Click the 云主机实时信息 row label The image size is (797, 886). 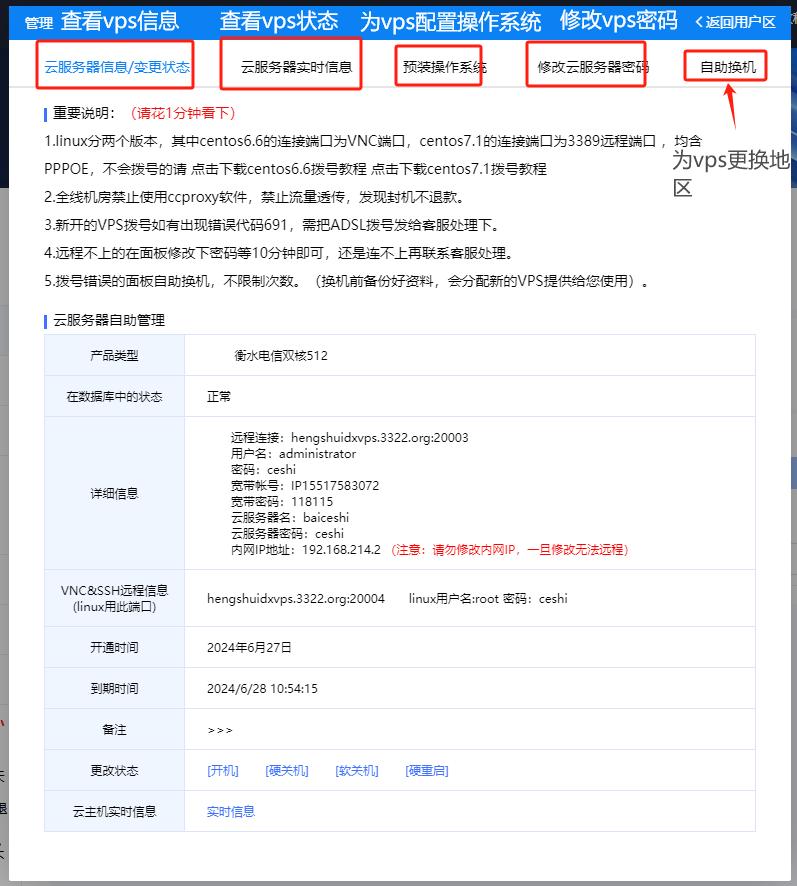114,811
